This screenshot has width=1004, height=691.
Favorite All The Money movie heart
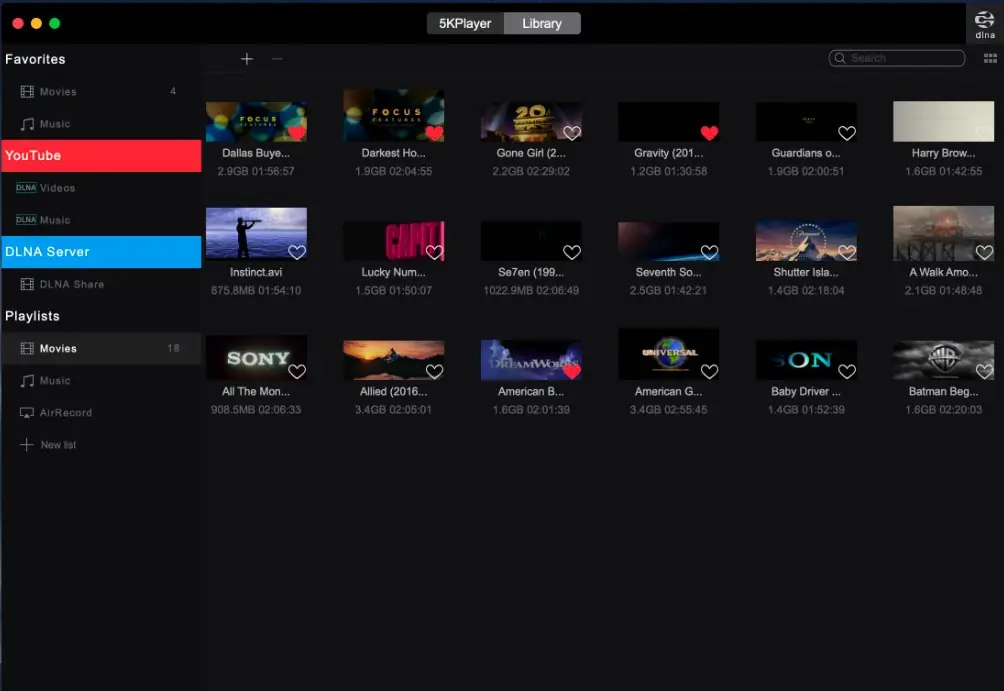click(296, 371)
